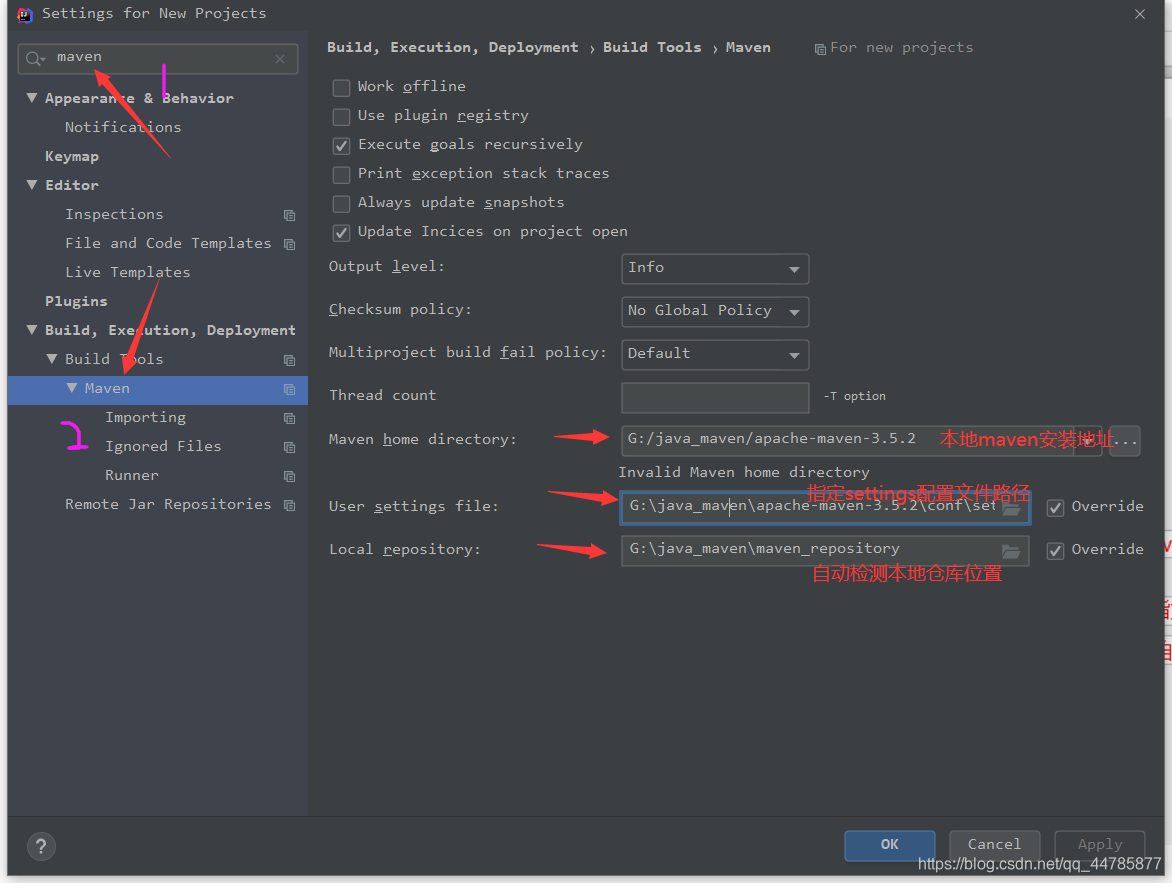Collapse the Build Tools node
The image size is (1172, 883).
52,359
